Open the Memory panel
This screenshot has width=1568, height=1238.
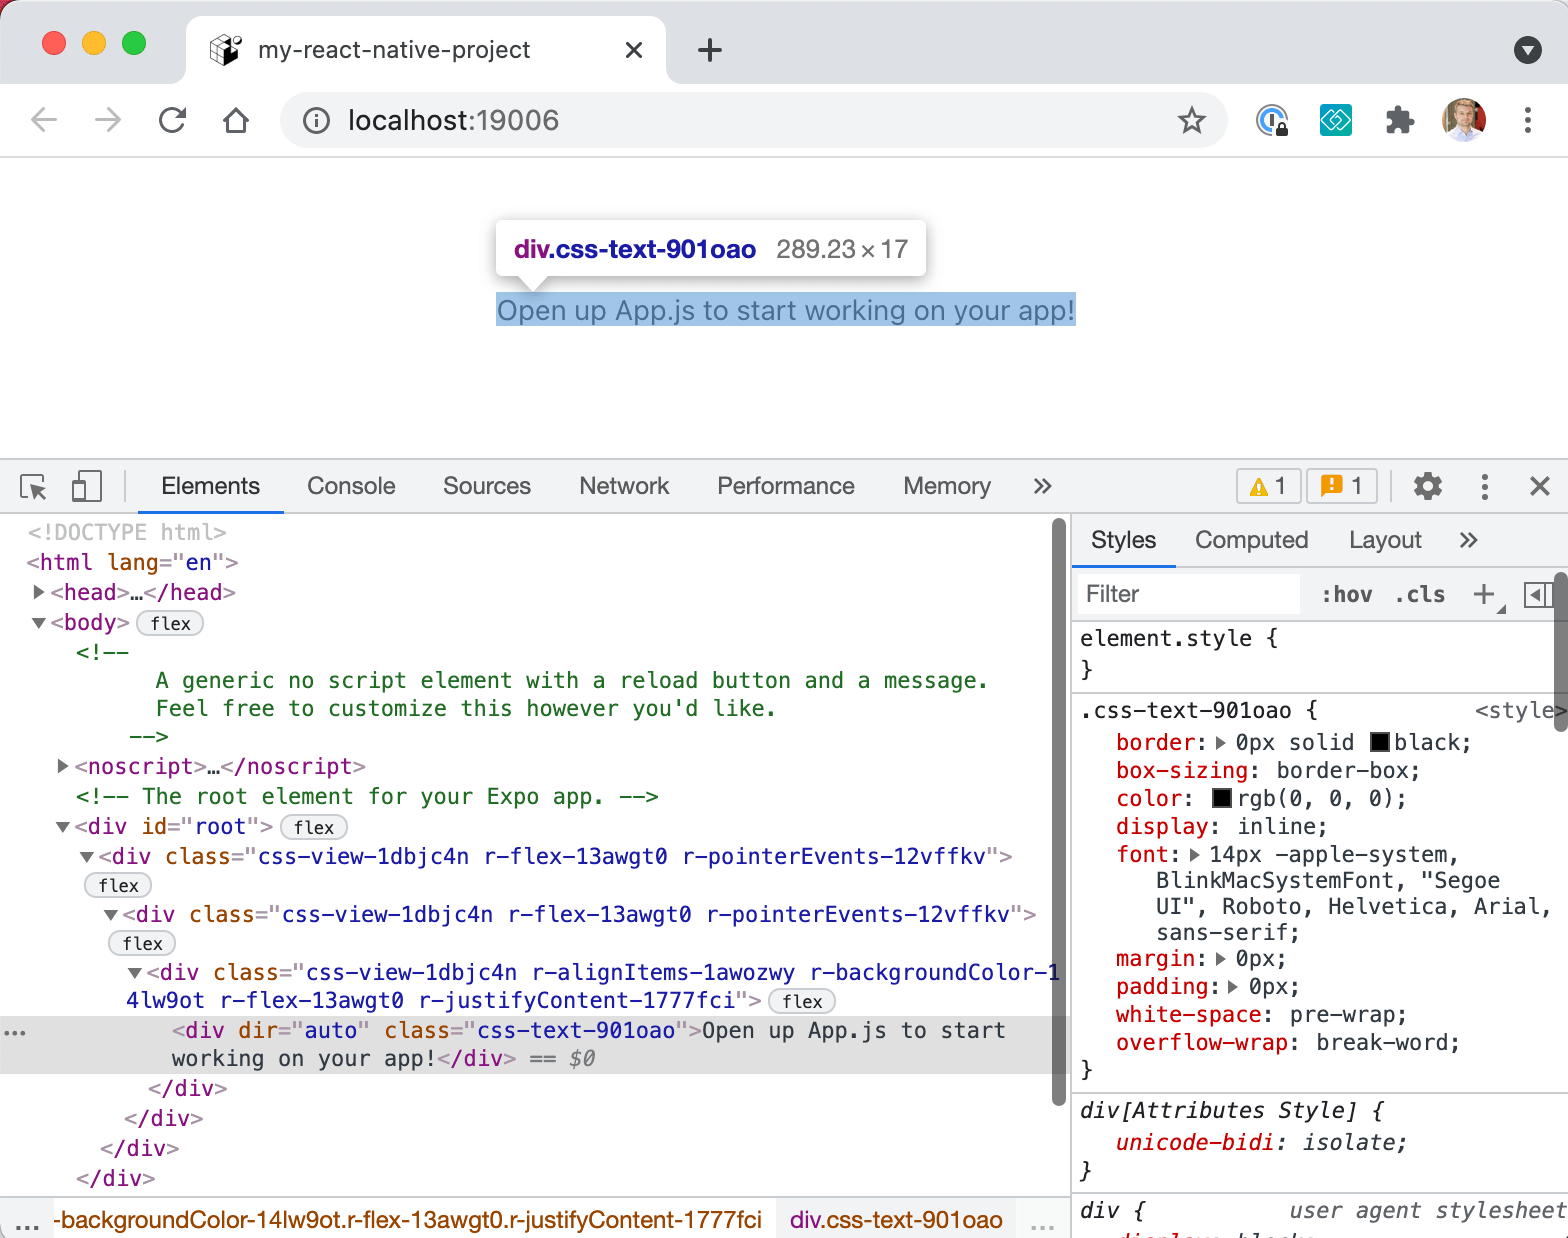pos(947,486)
